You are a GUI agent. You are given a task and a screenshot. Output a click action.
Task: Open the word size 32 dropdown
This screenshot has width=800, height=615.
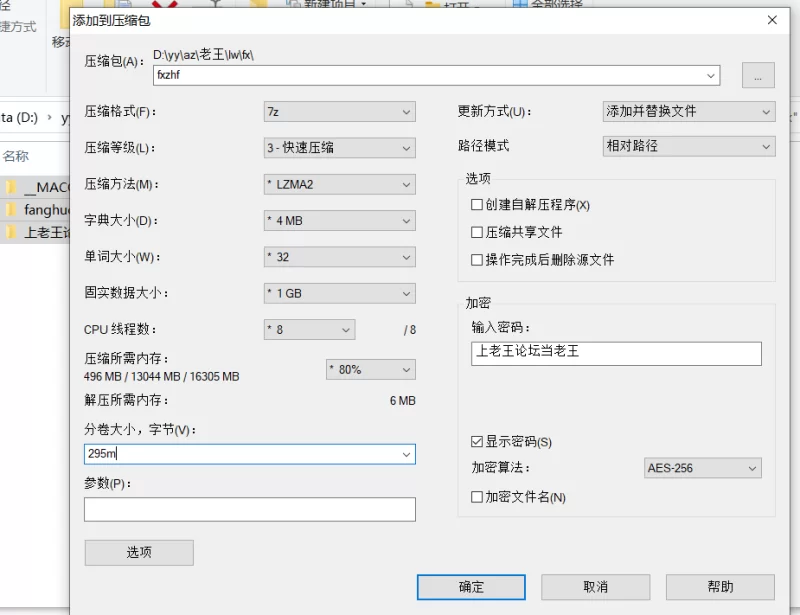coord(340,257)
